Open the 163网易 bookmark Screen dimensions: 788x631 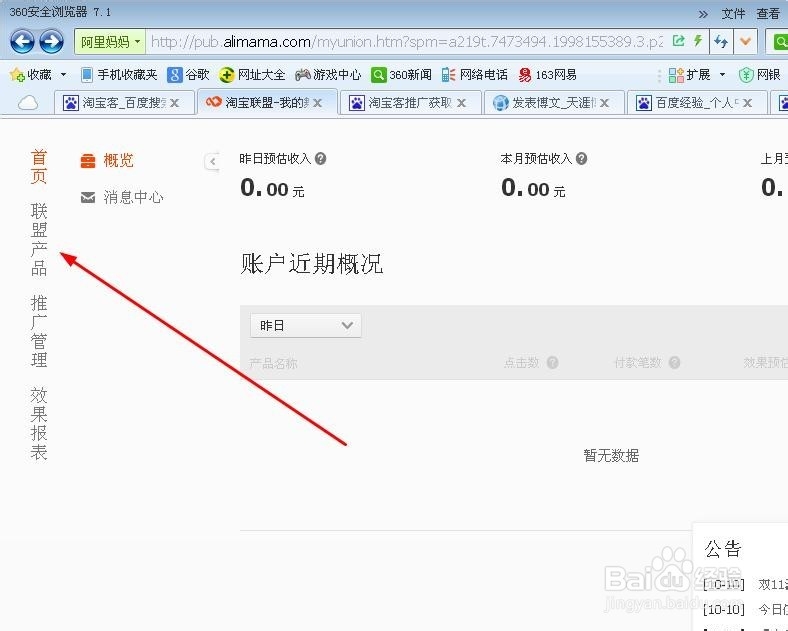click(547, 75)
